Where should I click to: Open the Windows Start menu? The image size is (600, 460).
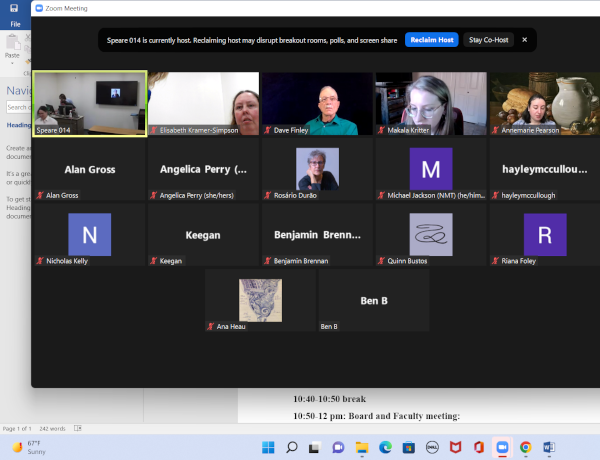(267, 446)
